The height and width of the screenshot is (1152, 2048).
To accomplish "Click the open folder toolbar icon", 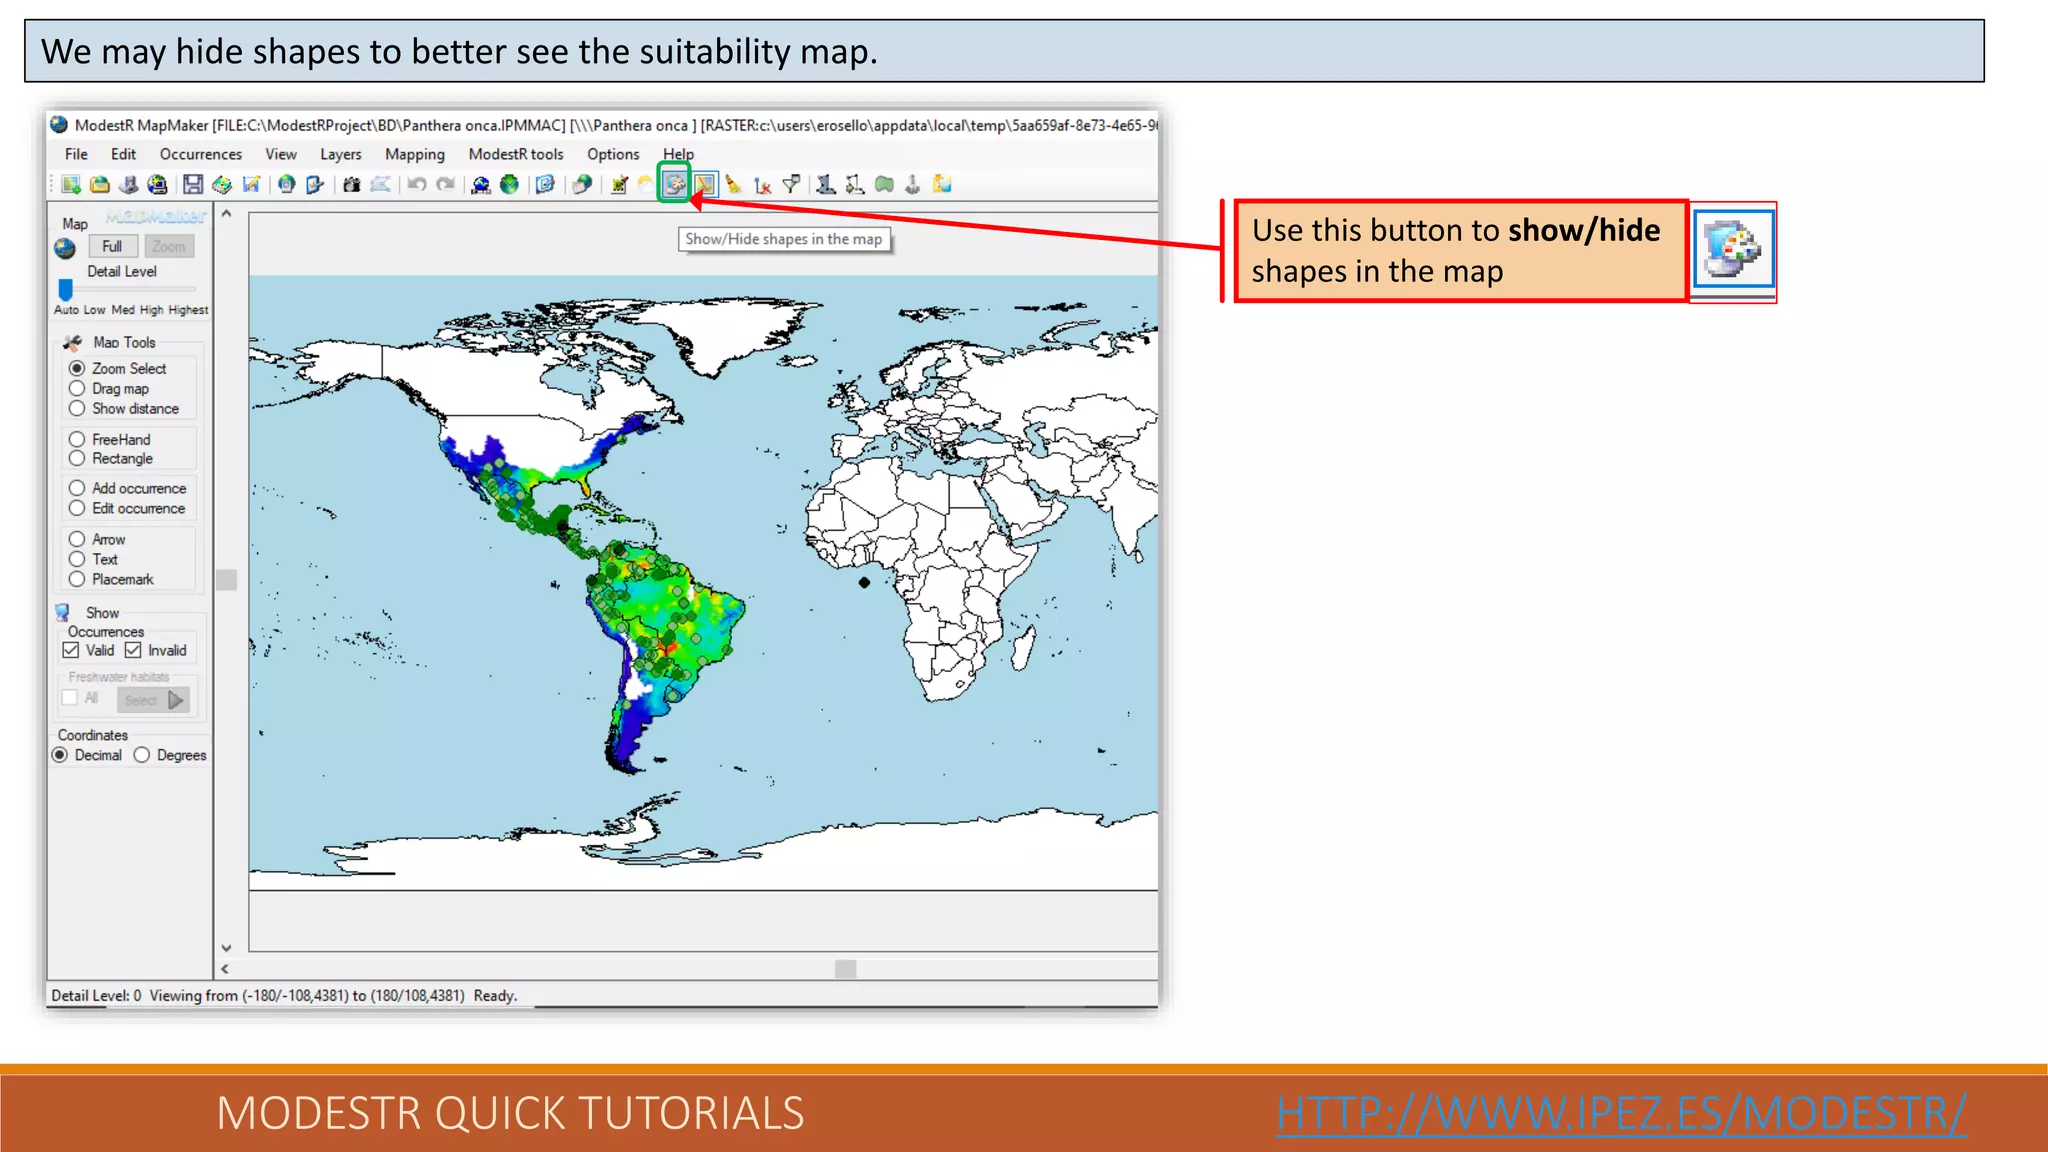I will click(x=100, y=184).
